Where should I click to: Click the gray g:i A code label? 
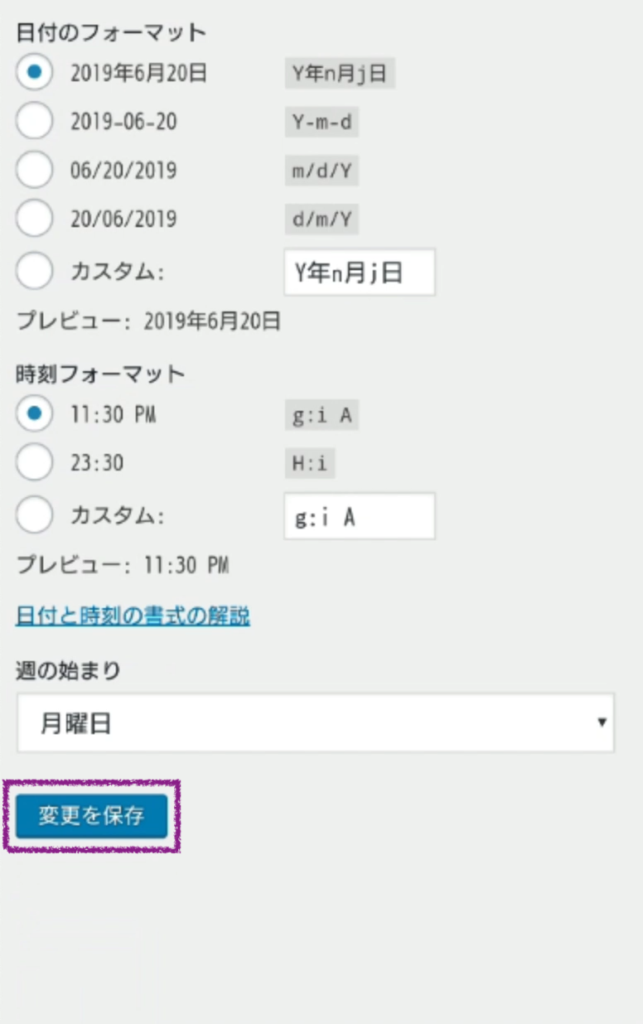click(321, 415)
